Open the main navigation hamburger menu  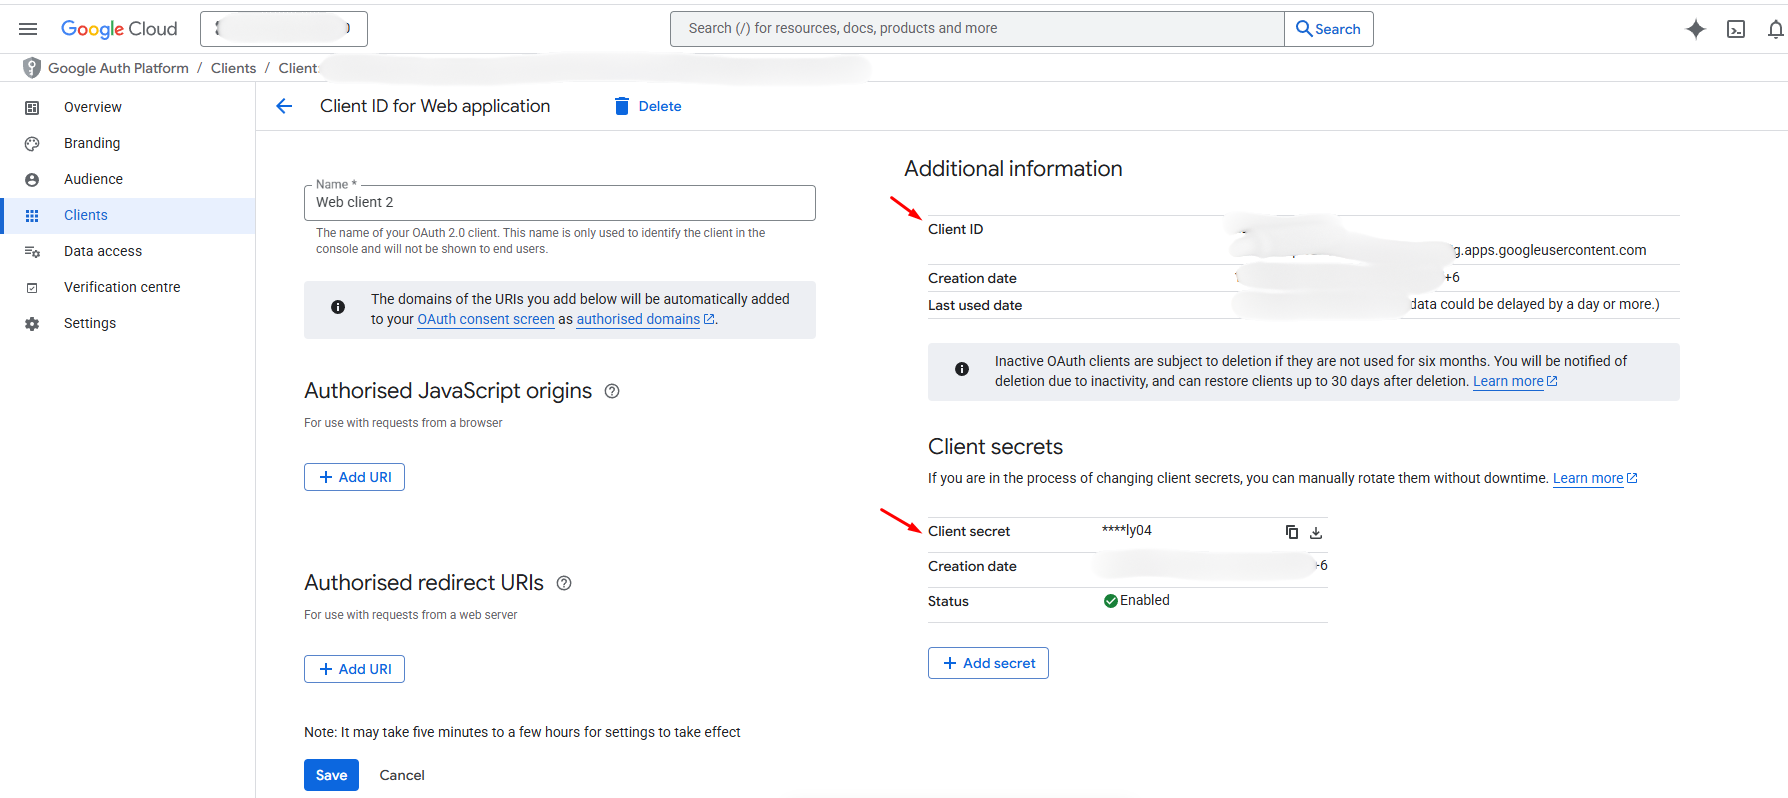pos(28,29)
